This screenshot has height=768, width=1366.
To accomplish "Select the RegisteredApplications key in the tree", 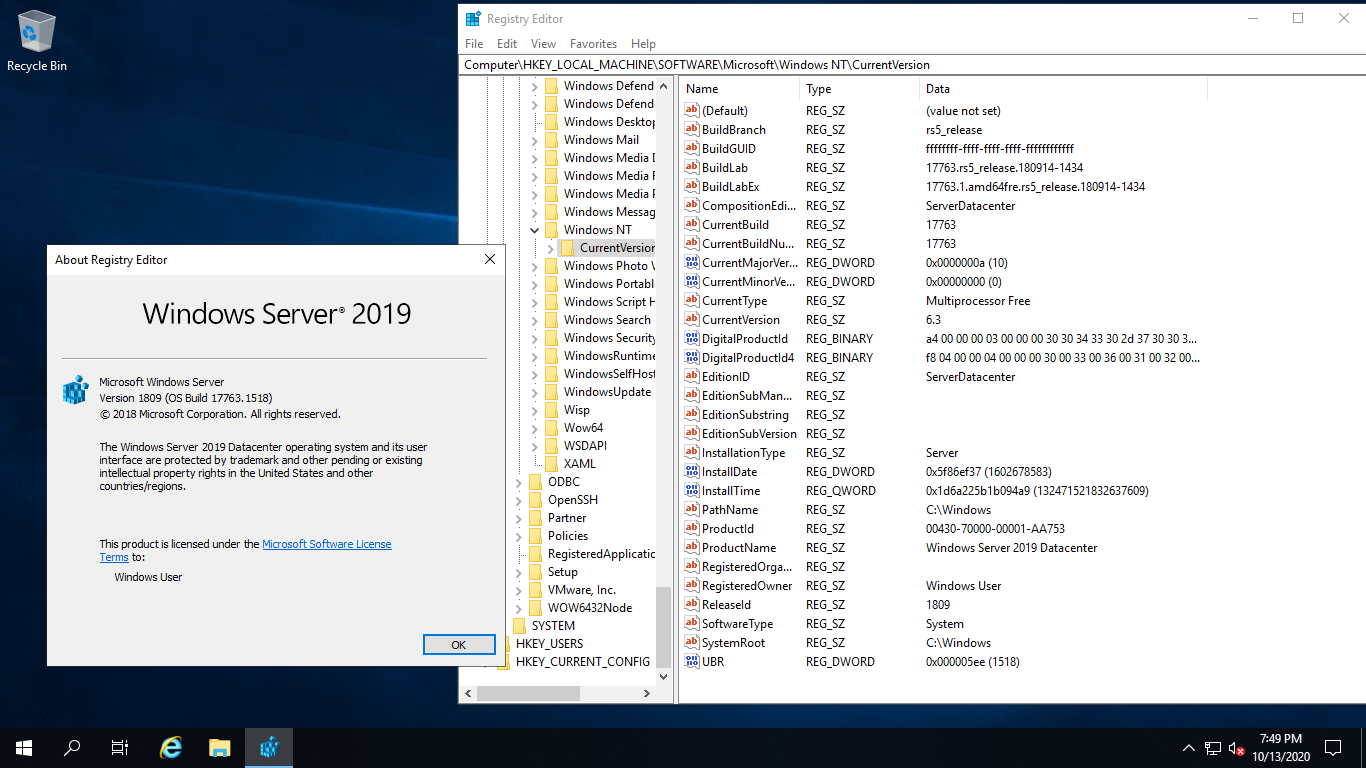I will click(601, 554).
